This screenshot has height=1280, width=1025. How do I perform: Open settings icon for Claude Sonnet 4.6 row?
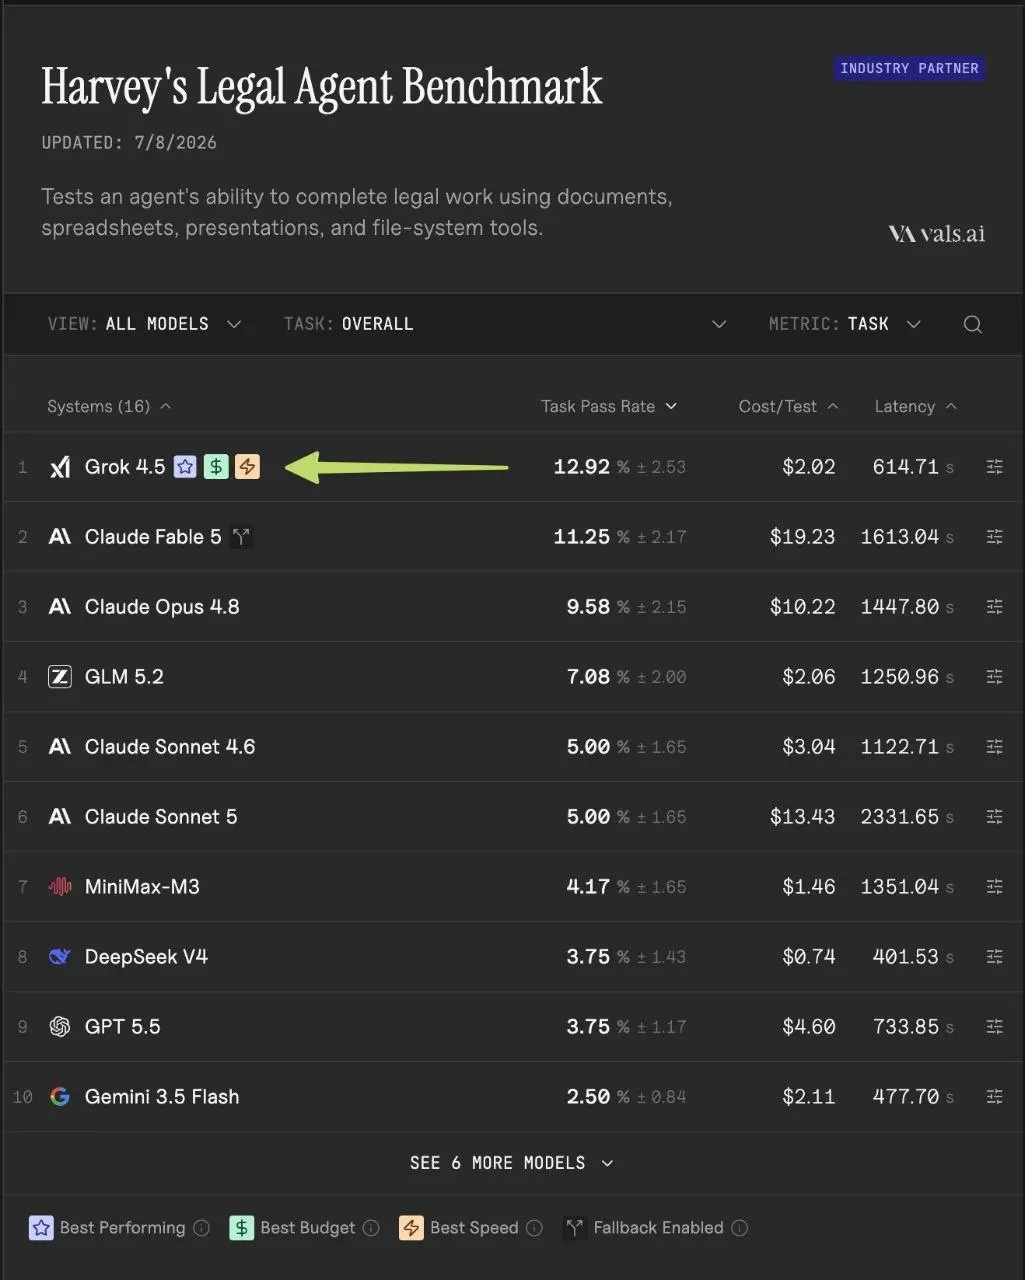click(994, 747)
